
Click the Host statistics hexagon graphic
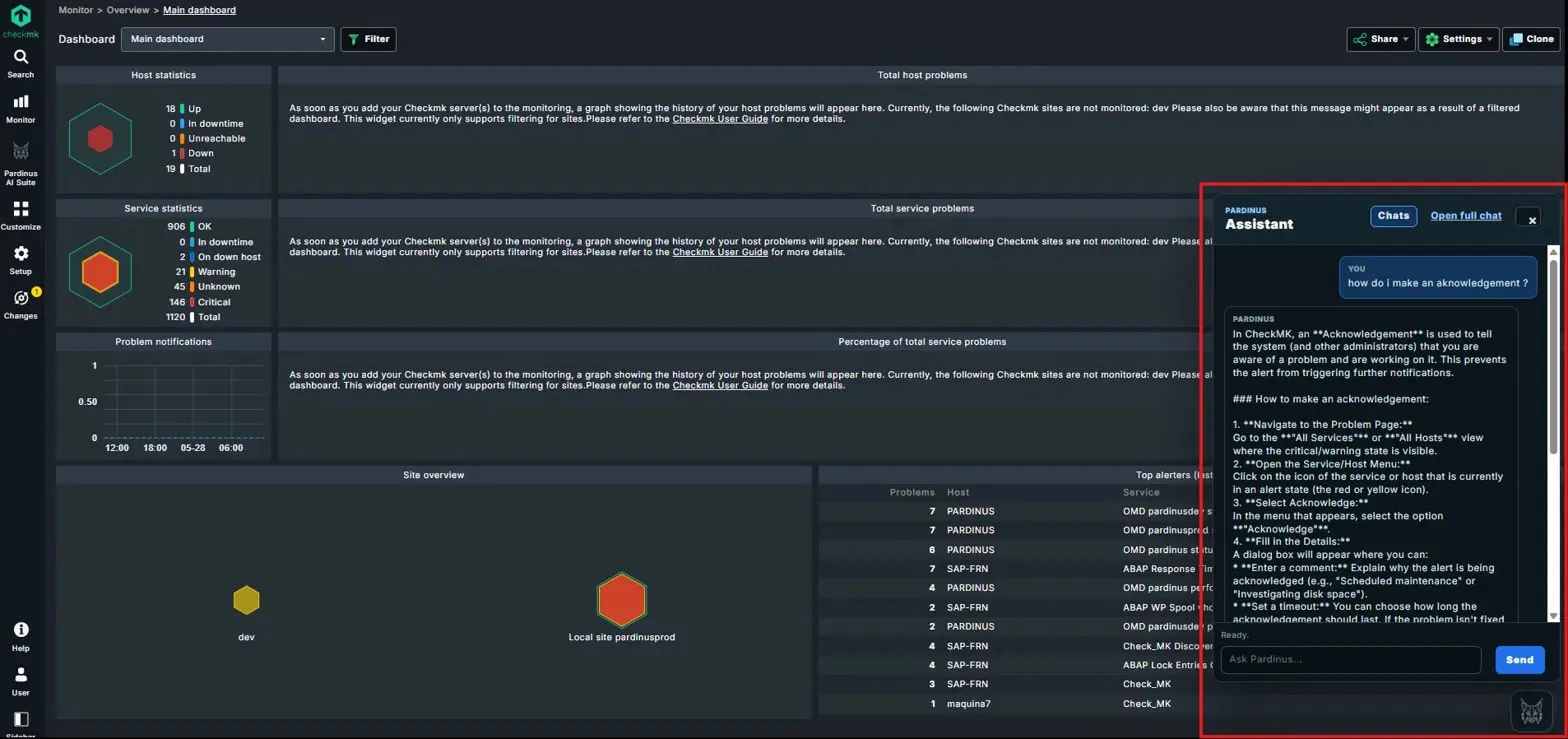pyautogui.click(x=100, y=139)
